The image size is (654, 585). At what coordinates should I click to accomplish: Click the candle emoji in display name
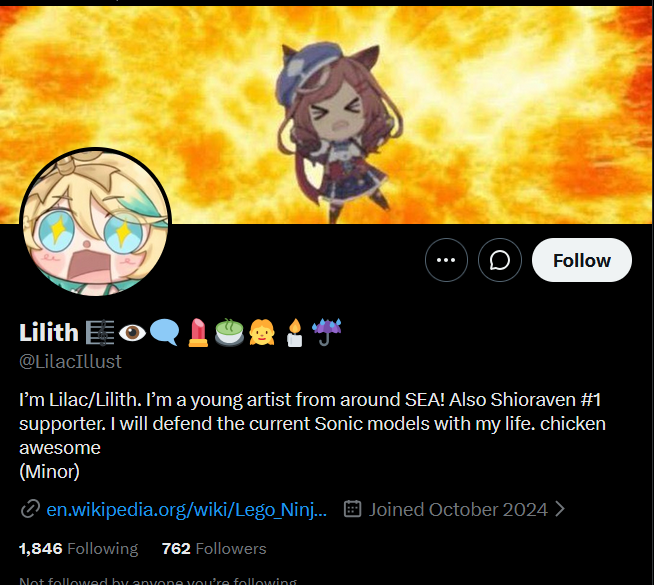pos(294,332)
